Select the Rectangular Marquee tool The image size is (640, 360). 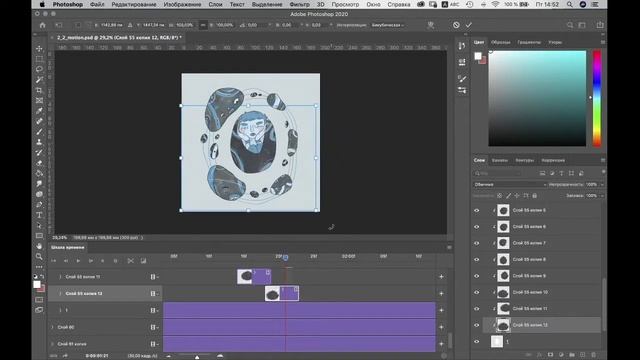(39, 59)
